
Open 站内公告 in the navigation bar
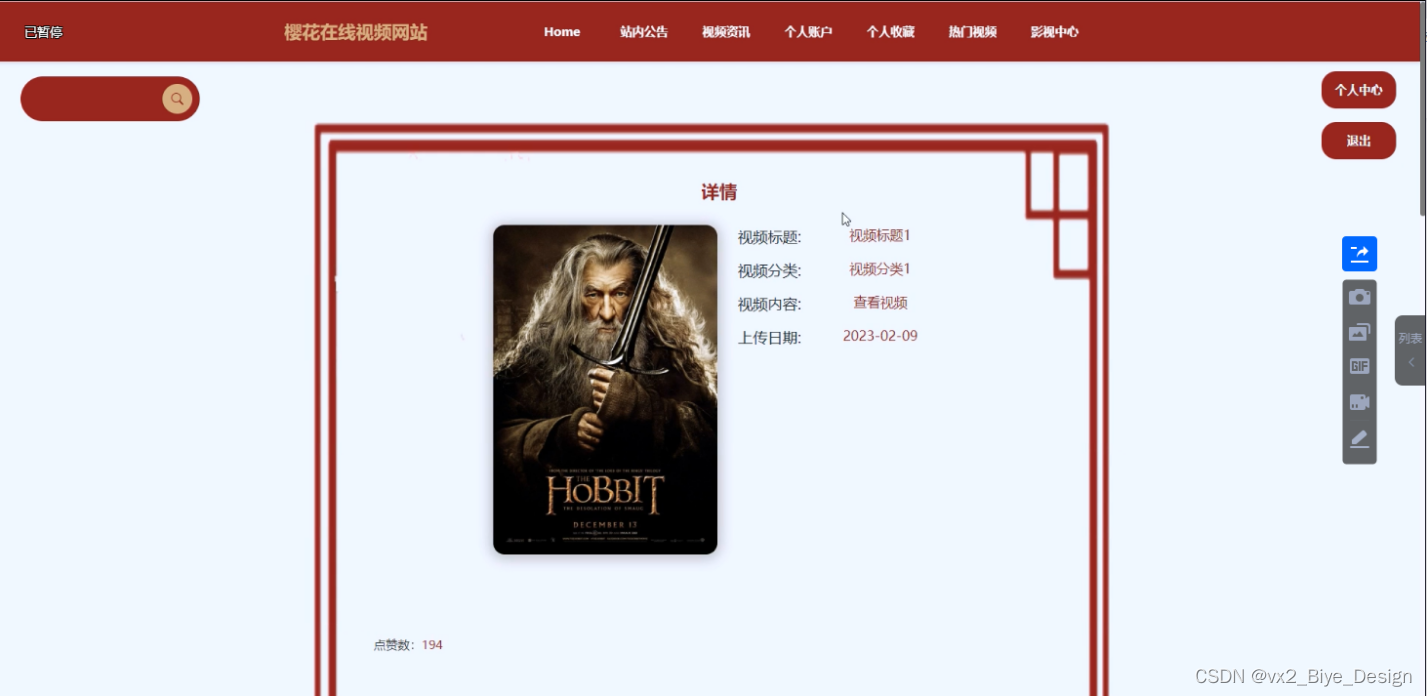[x=644, y=32]
